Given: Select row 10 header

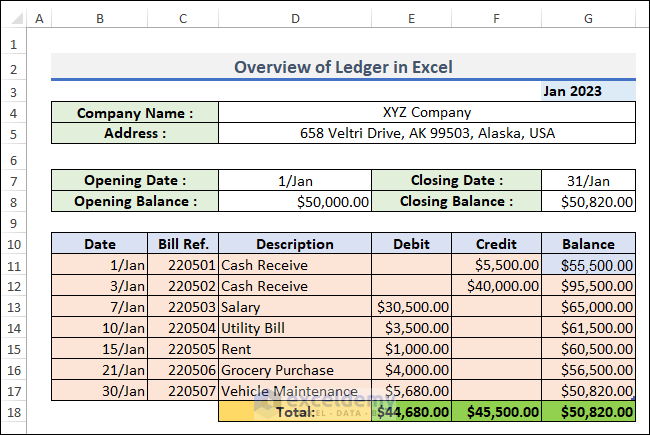Looking at the screenshot, I should 14,244.
